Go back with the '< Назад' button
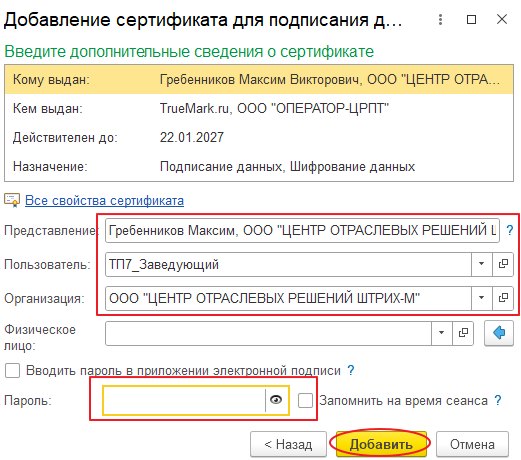The height and width of the screenshot is (460, 521). pos(288,444)
